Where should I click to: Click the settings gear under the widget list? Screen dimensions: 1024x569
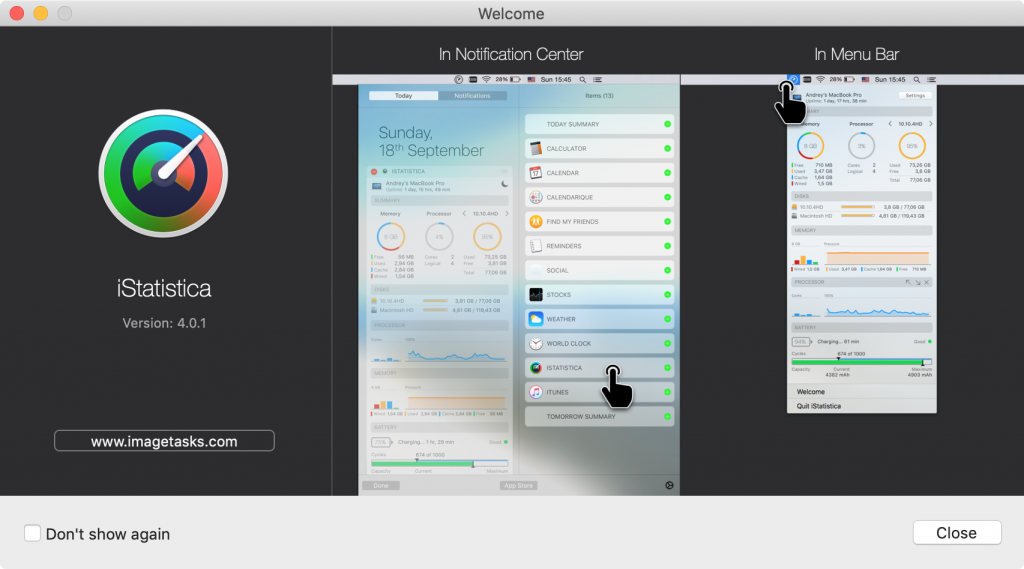tap(669, 485)
